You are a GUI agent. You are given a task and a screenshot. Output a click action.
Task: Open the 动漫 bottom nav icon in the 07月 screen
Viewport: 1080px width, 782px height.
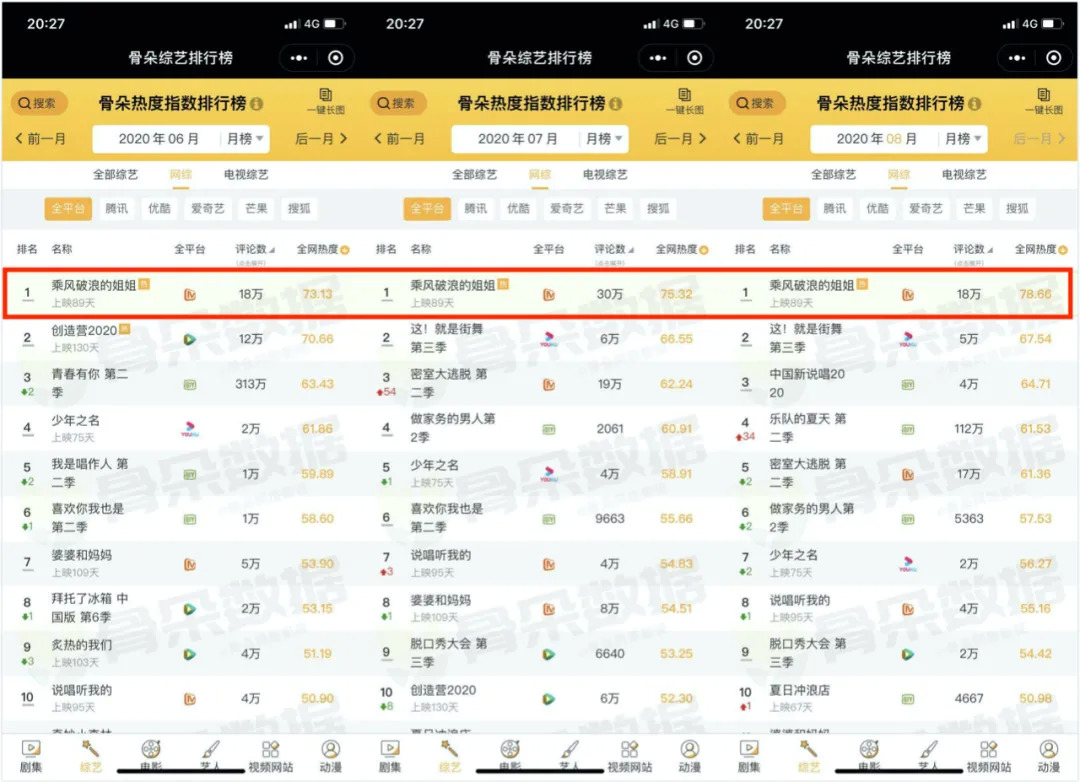pos(689,756)
